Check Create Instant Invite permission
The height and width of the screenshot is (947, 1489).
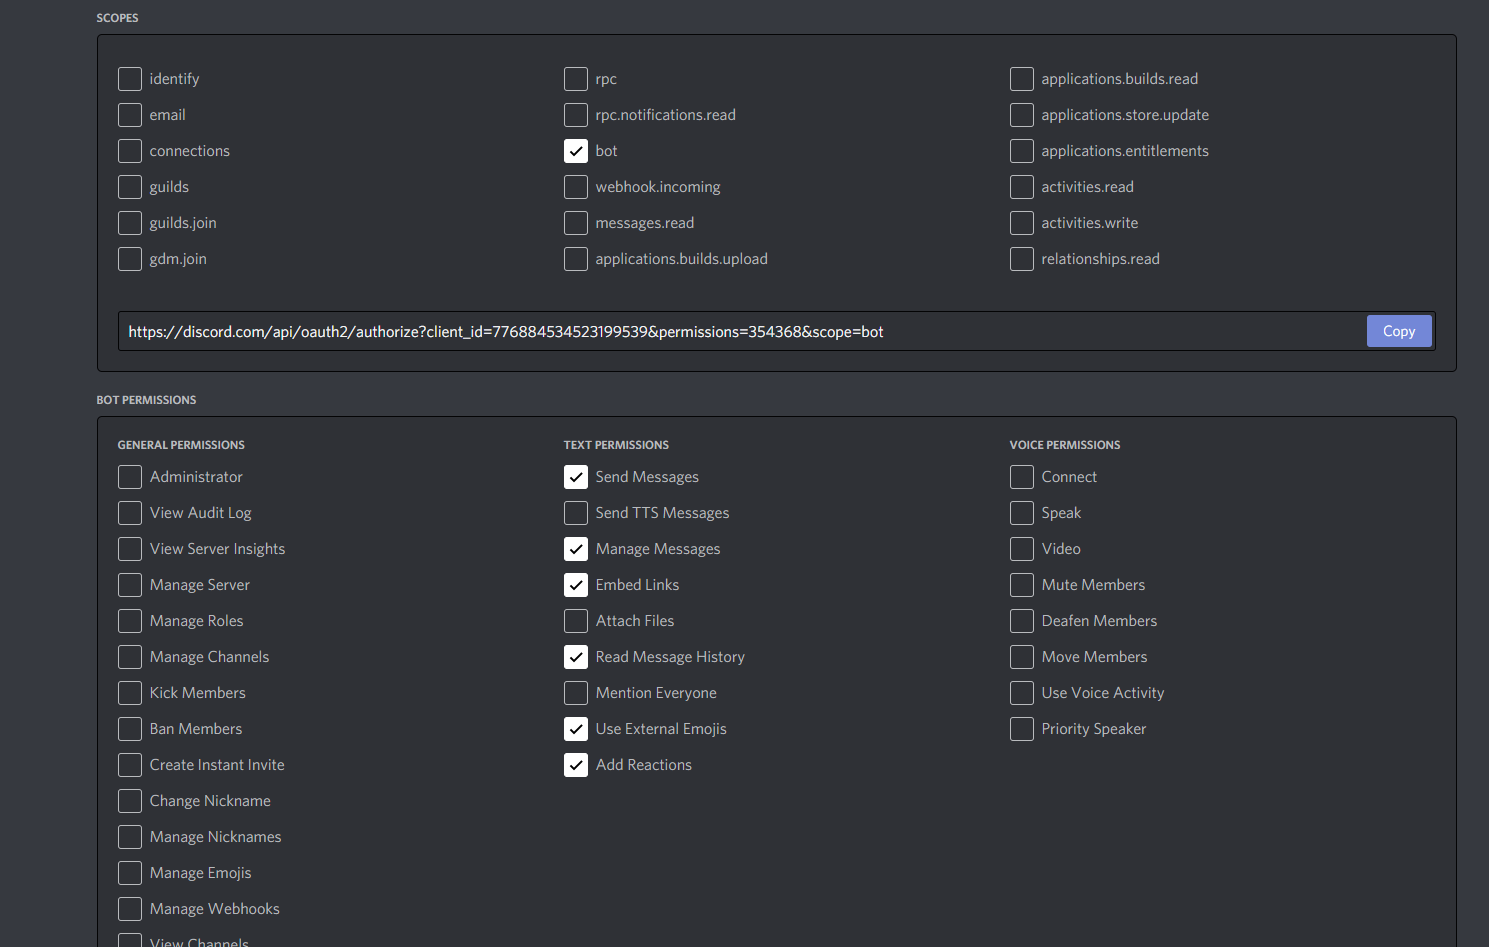[130, 765]
